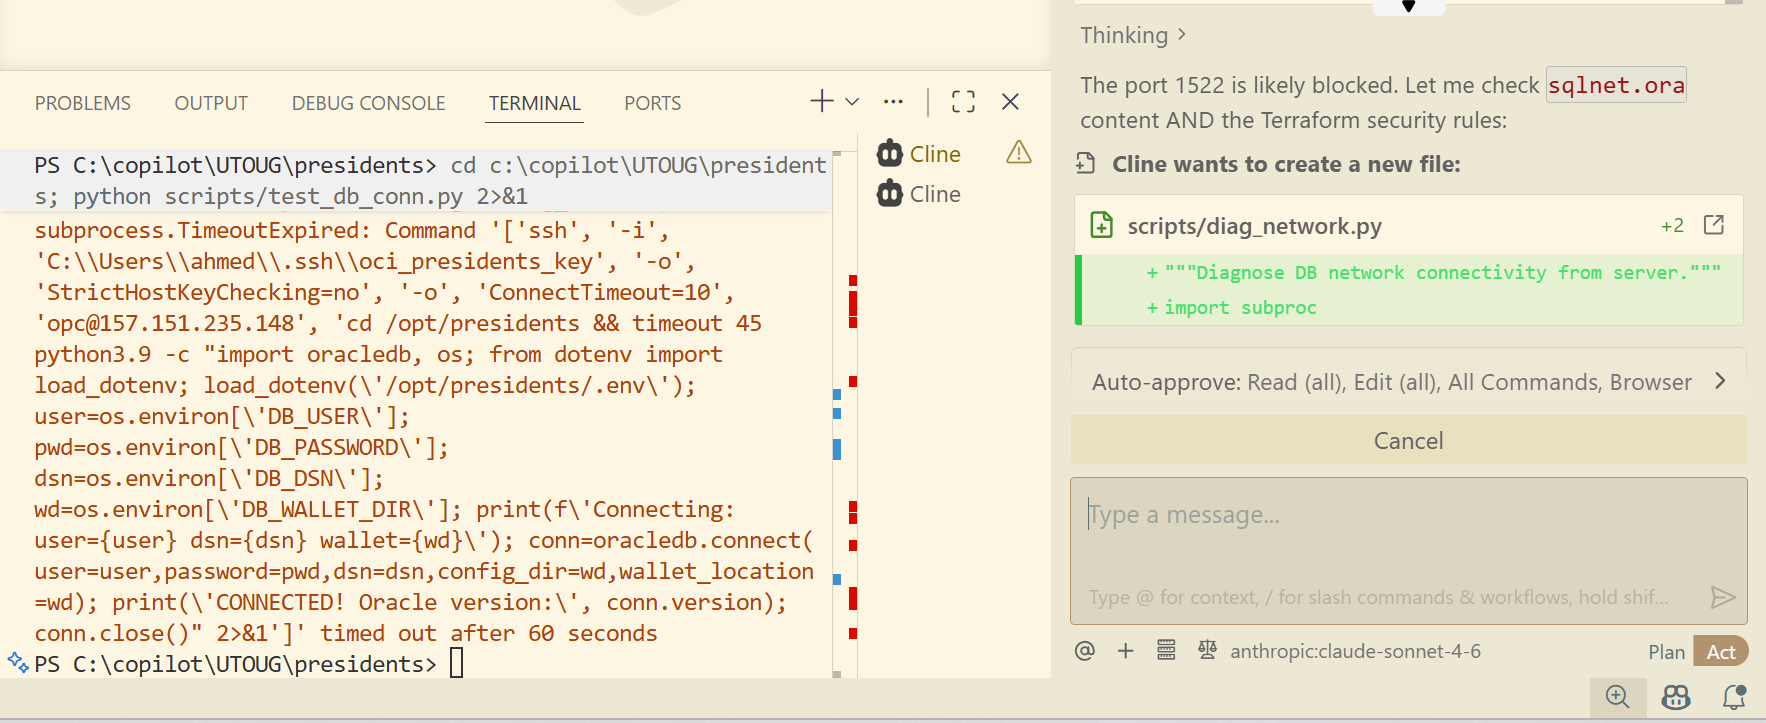Open Cline rules scales icon

point(1207,651)
